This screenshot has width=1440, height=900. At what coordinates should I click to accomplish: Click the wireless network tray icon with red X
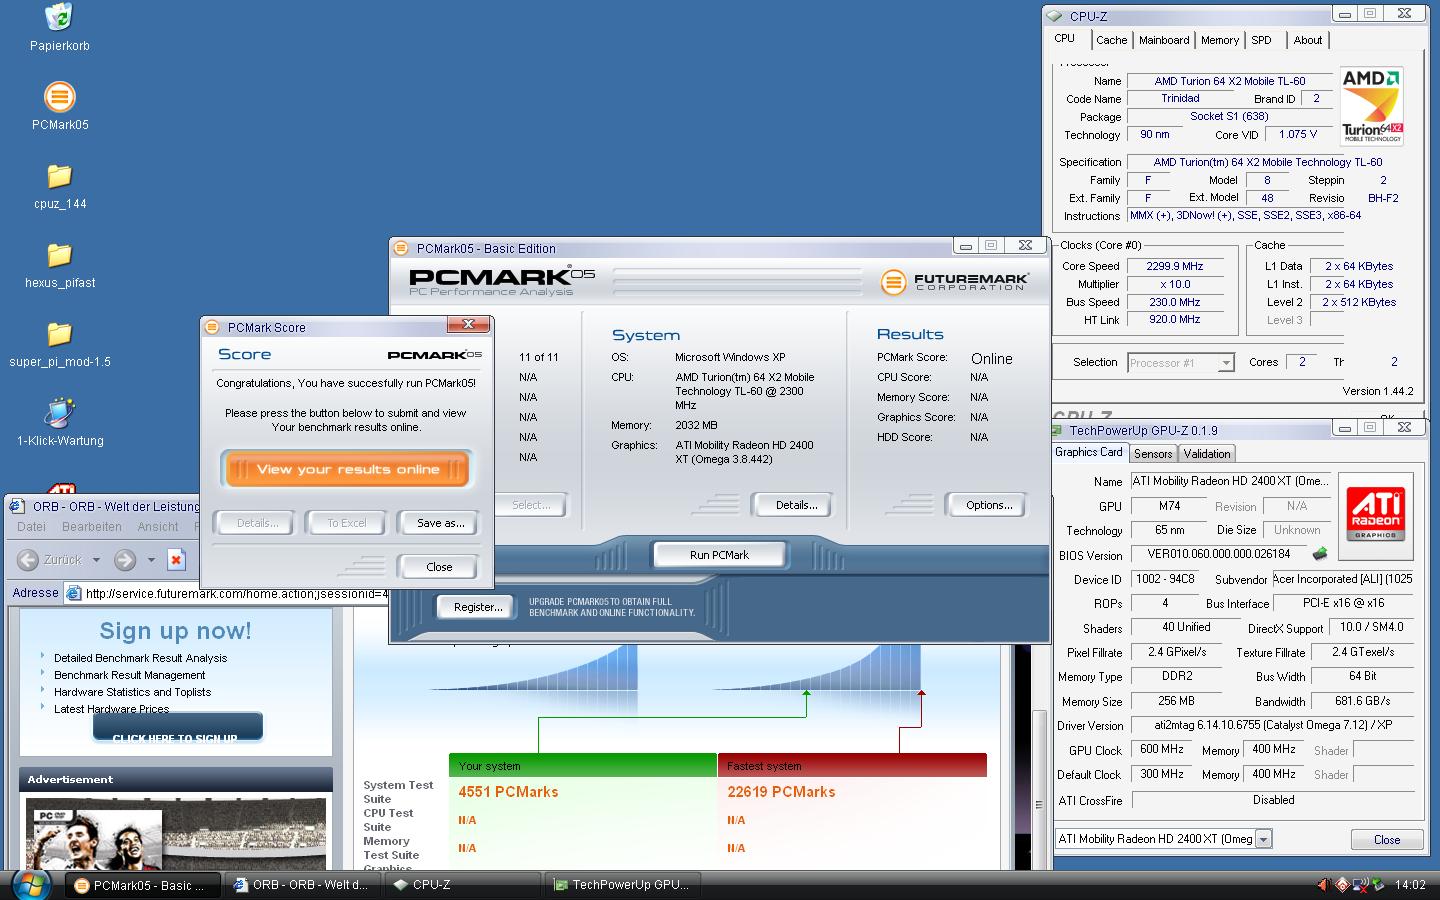(1360, 885)
